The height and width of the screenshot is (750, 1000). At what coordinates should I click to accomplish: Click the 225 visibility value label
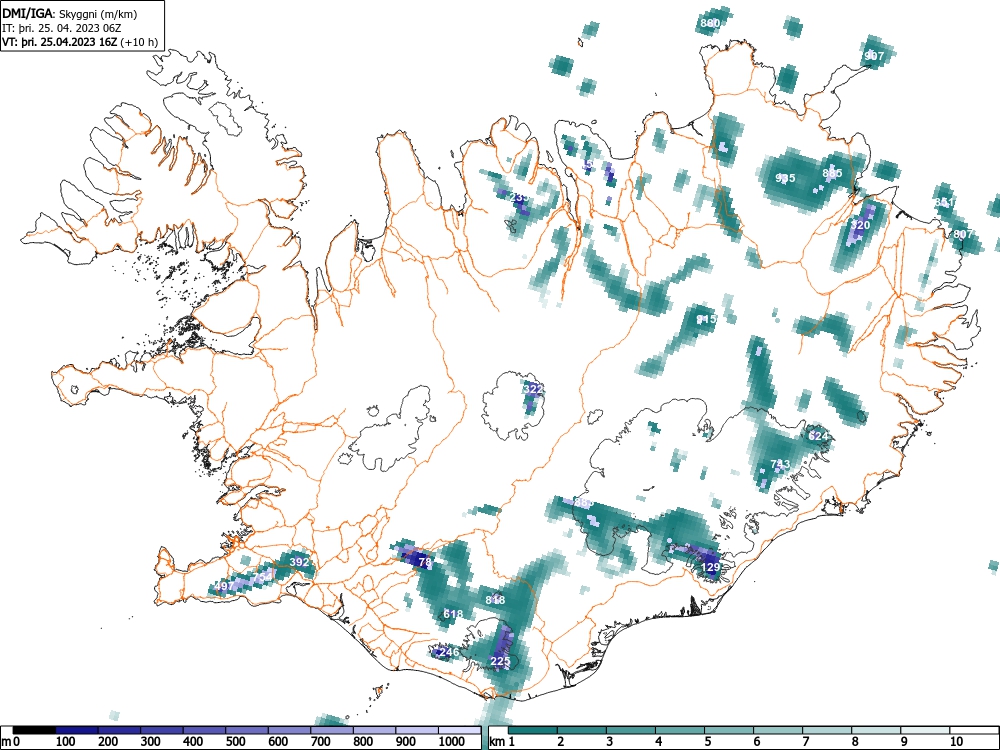[500, 661]
